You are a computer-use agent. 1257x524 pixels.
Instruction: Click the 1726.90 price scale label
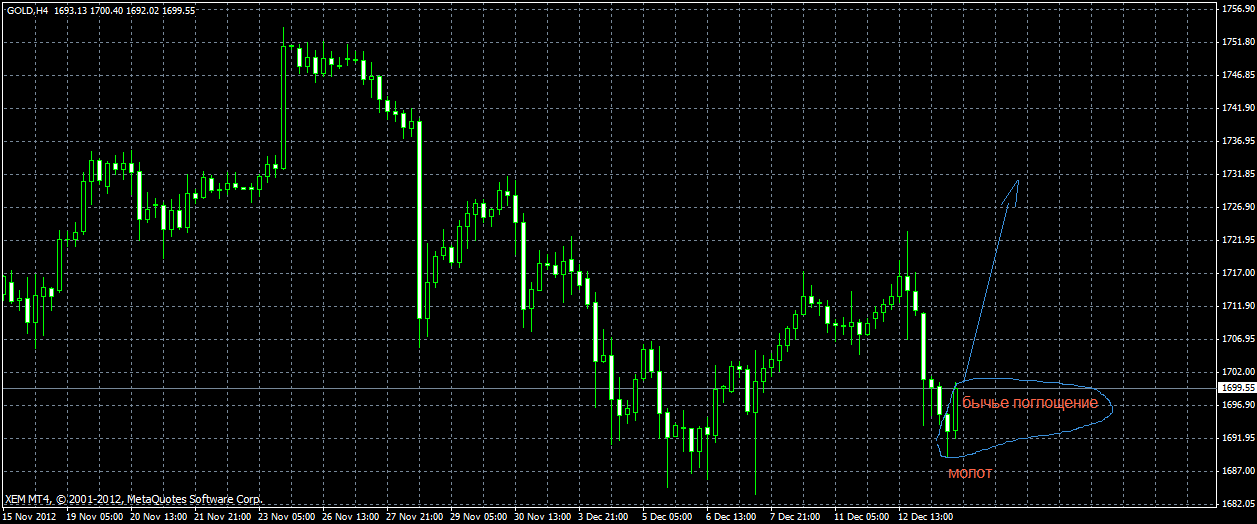pyautogui.click(x=1238, y=207)
